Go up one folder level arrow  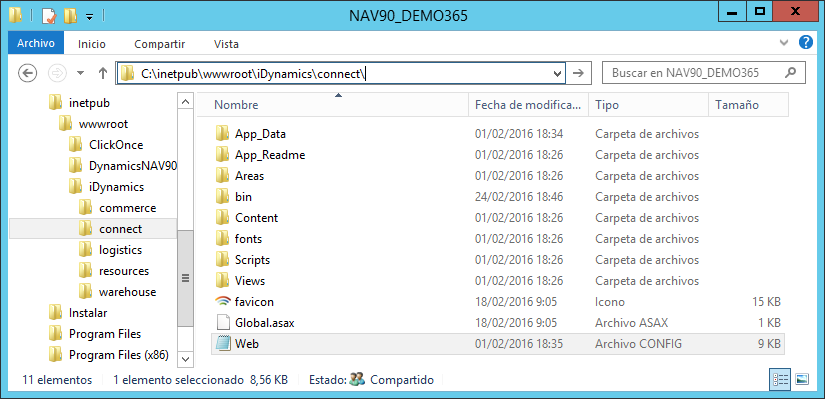point(103,73)
